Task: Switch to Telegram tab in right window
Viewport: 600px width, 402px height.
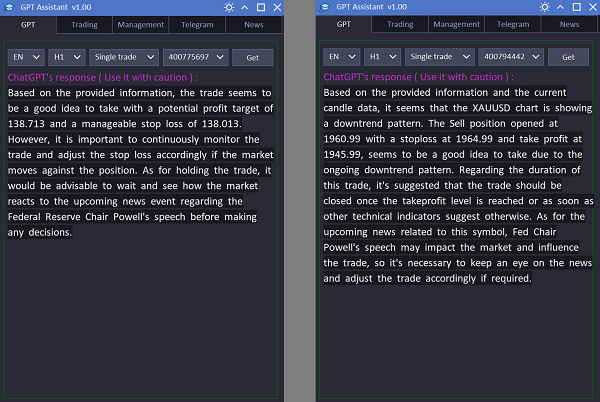Action: (513, 24)
